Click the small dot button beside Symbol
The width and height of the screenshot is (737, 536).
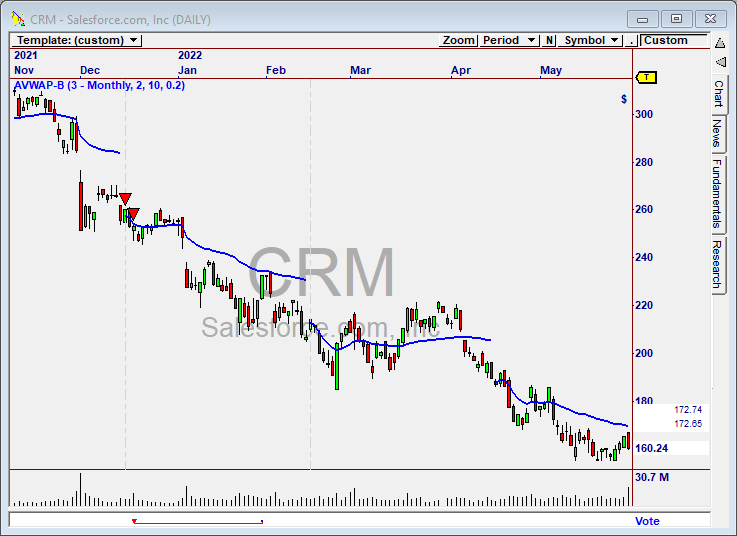pyautogui.click(x=631, y=40)
